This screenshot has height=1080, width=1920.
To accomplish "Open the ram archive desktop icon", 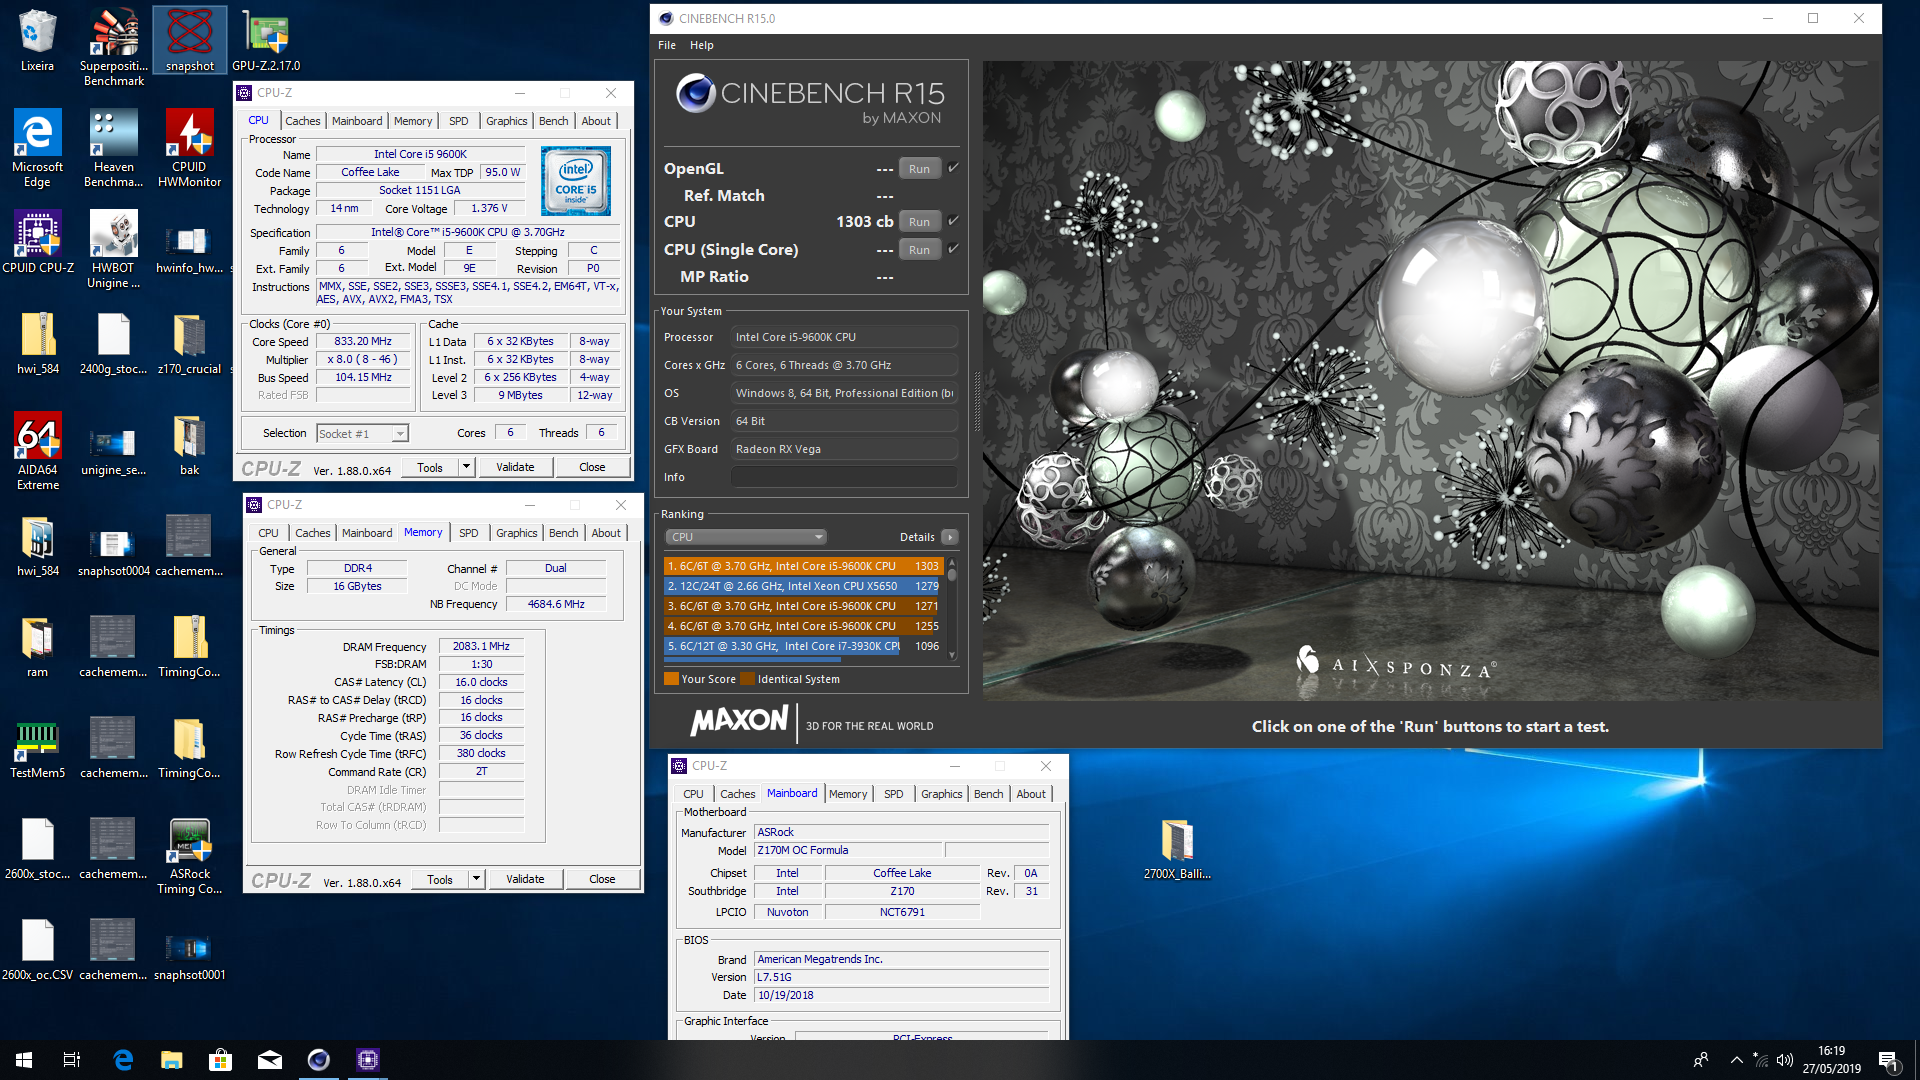I will pyautogui.click(x=37, y=646).
